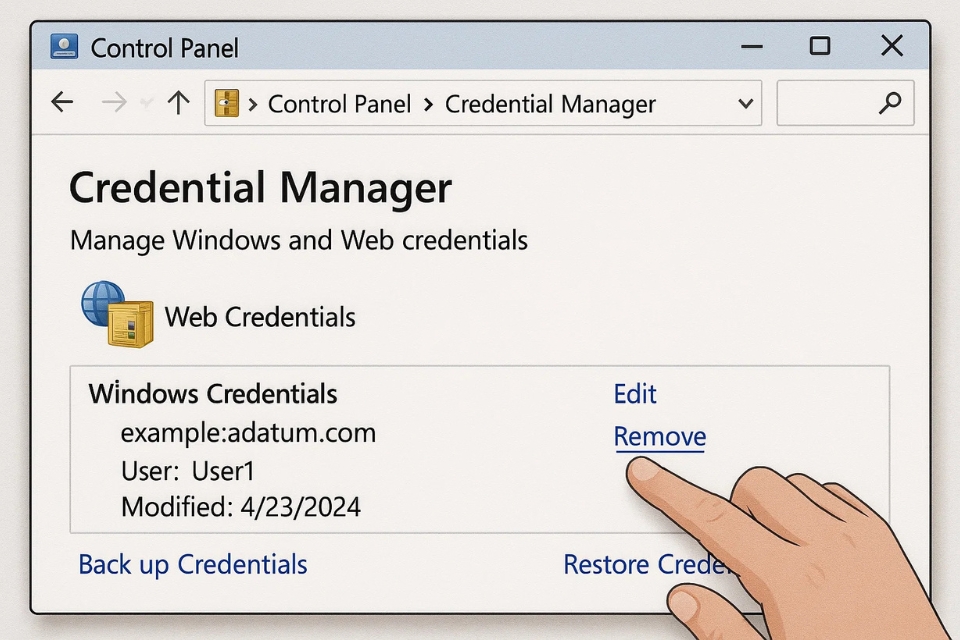Expand the chevron before Control Panel breadcrumb
Image resolution: width=960 pixels, height=640 pixels.
pyautogui.click(x=254, y=104)
